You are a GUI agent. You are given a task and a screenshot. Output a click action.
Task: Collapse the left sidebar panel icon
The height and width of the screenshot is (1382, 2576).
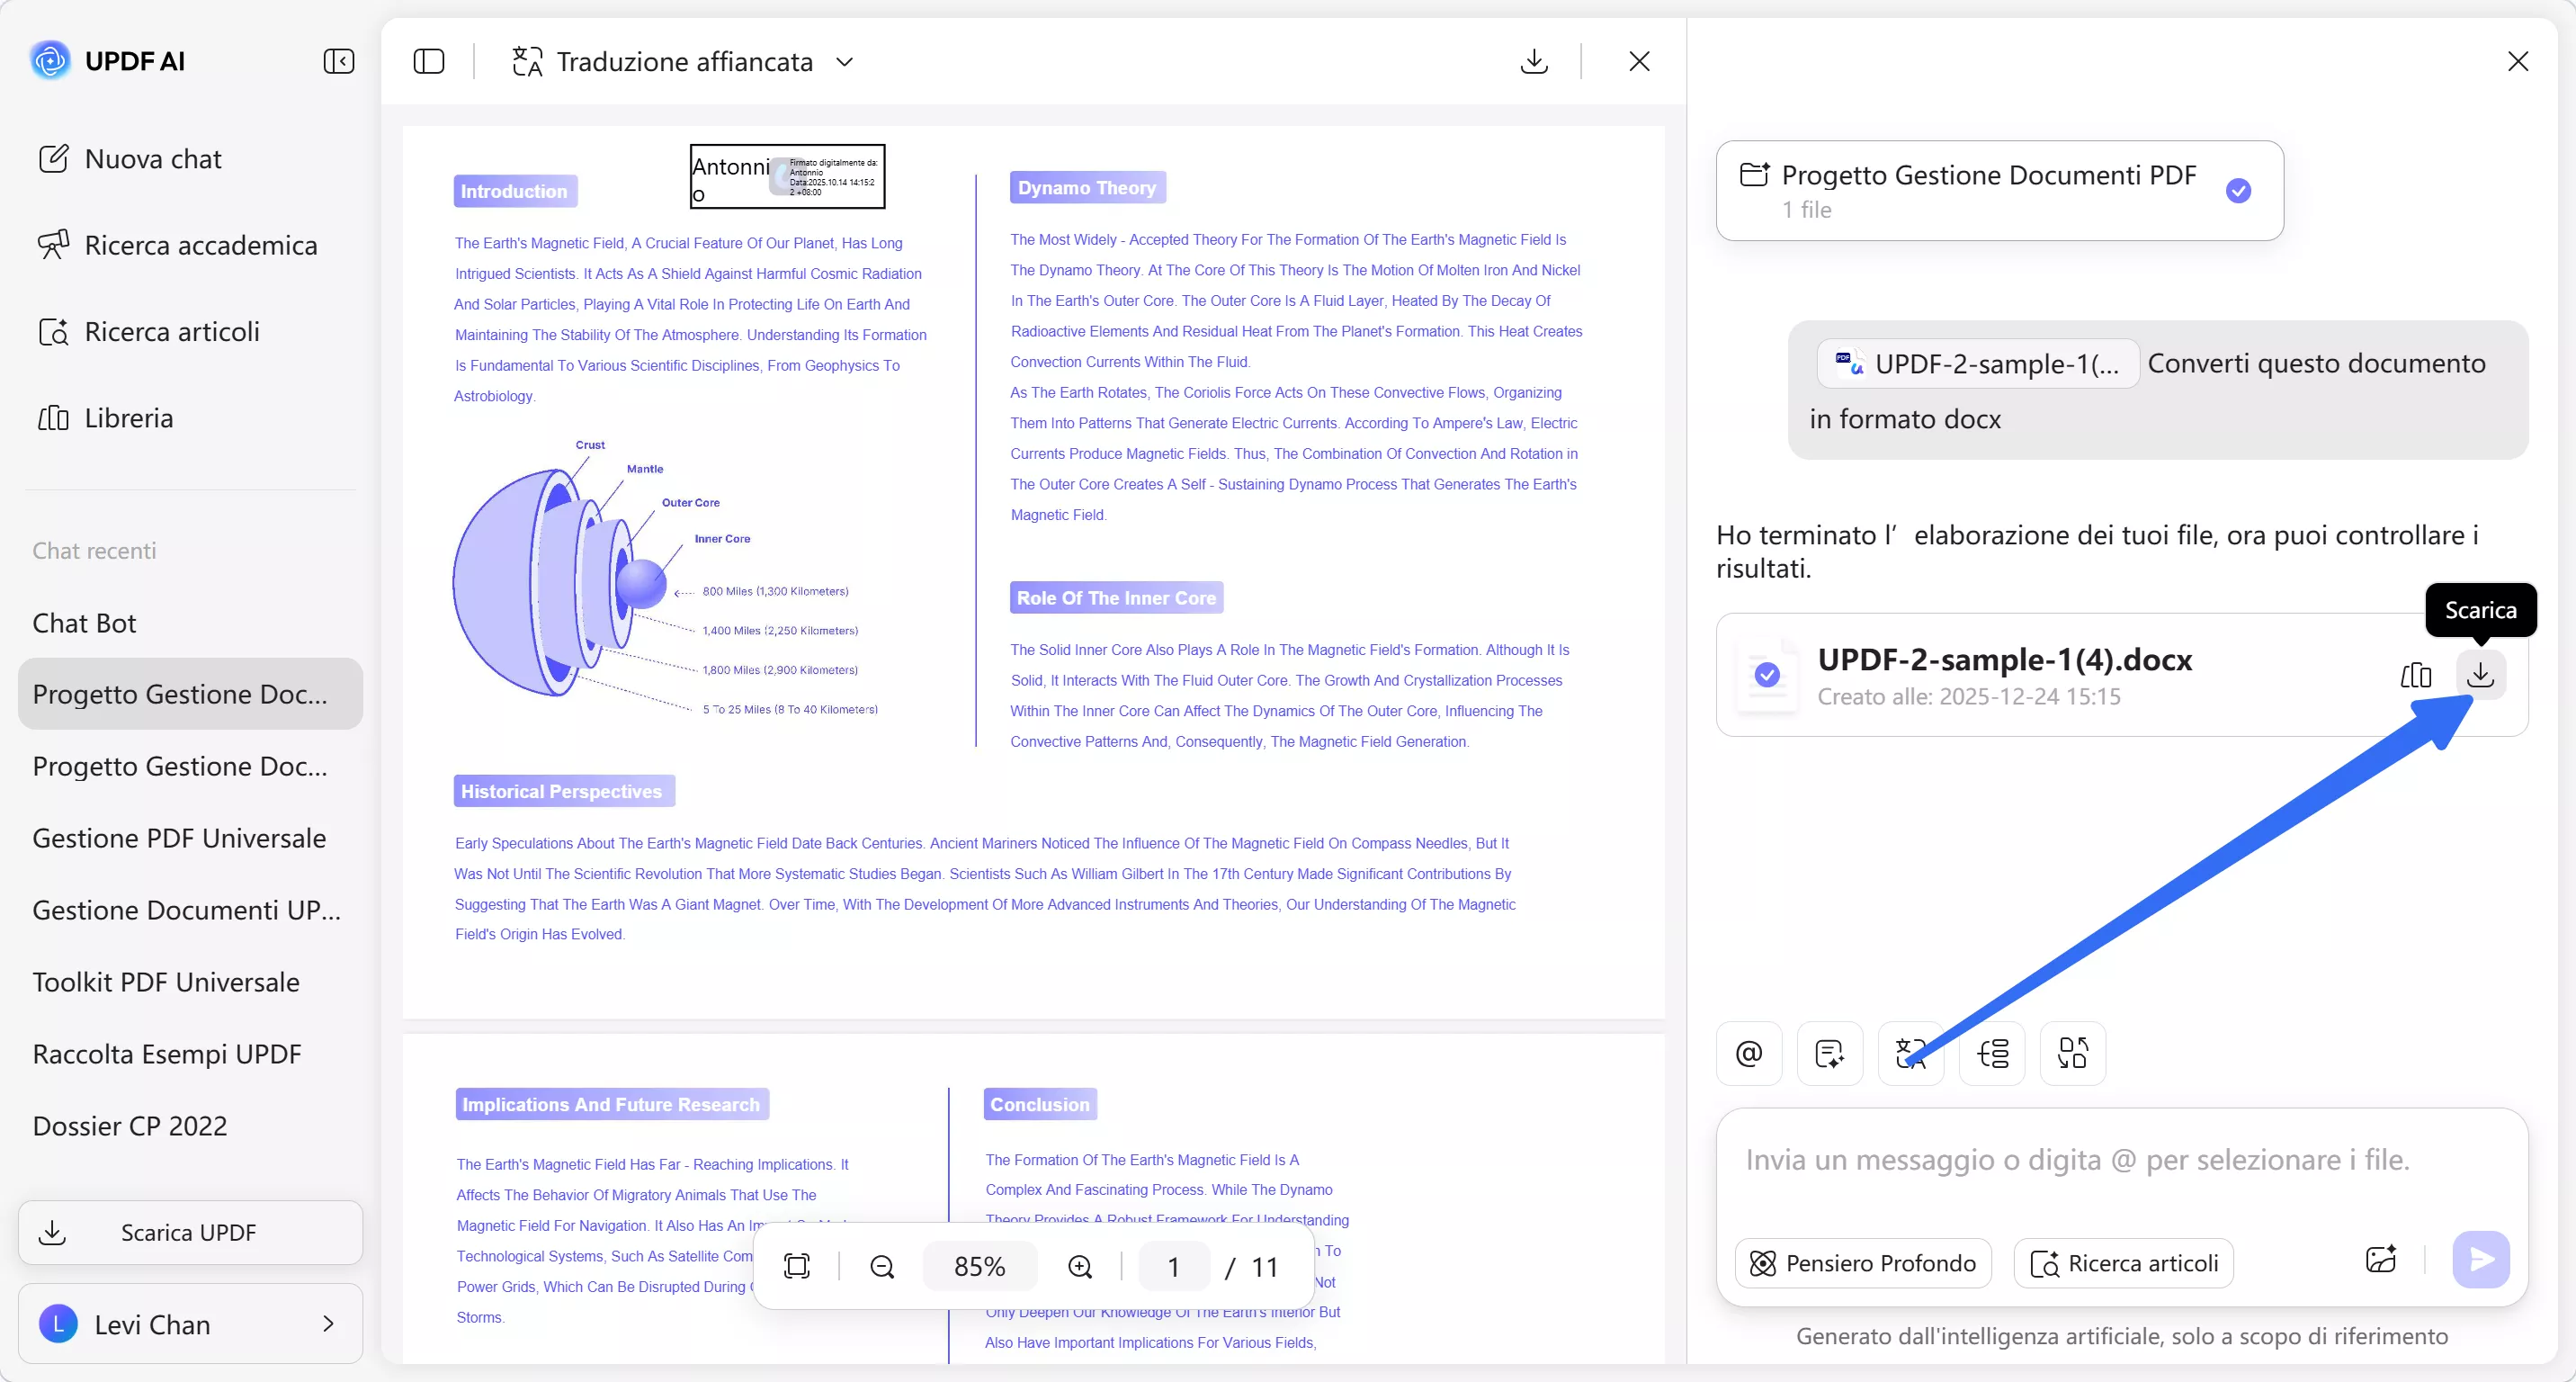339,61
